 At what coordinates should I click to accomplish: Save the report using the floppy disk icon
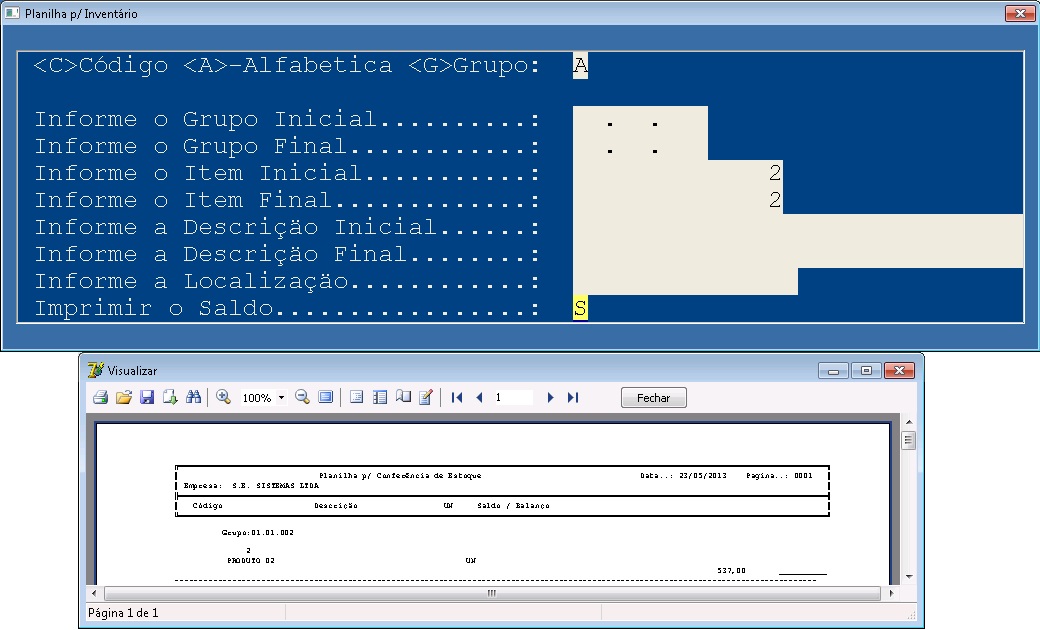tap(147, 398)
